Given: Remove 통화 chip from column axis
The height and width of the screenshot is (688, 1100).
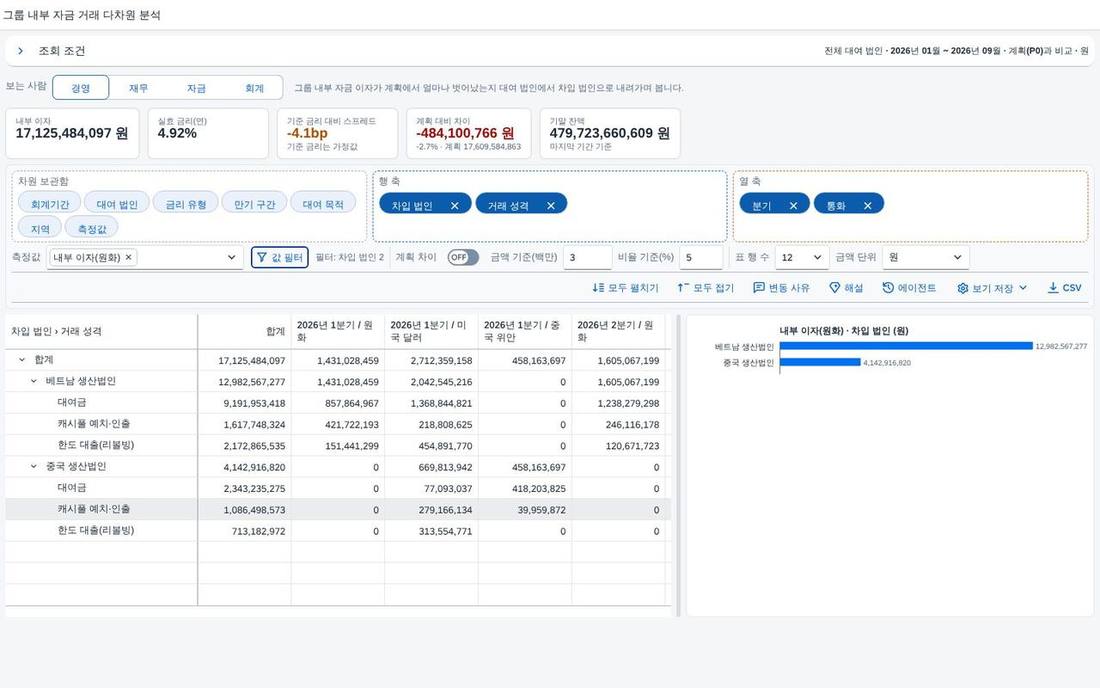Looking at the screenshot, I should [868, 205].
